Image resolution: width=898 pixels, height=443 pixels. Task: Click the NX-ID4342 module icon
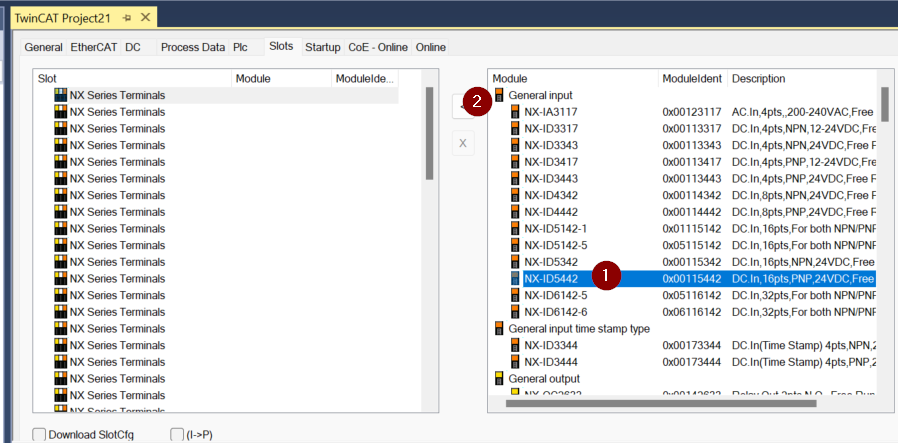[x=515, y=195]
